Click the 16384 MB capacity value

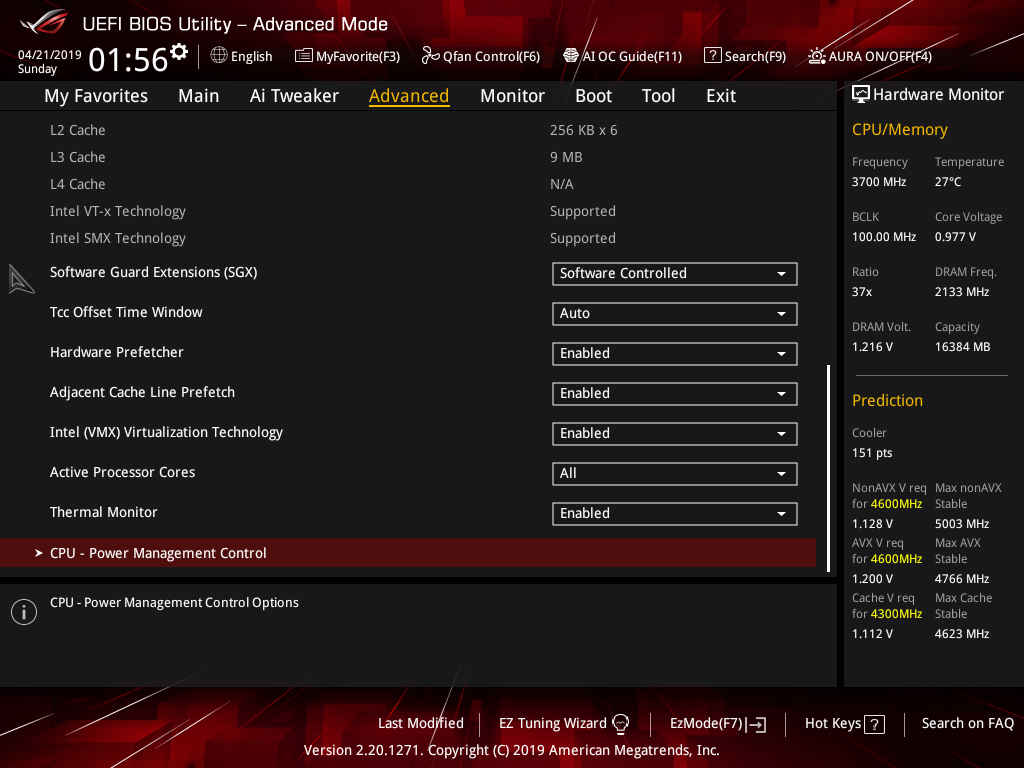tap(962, 347)
